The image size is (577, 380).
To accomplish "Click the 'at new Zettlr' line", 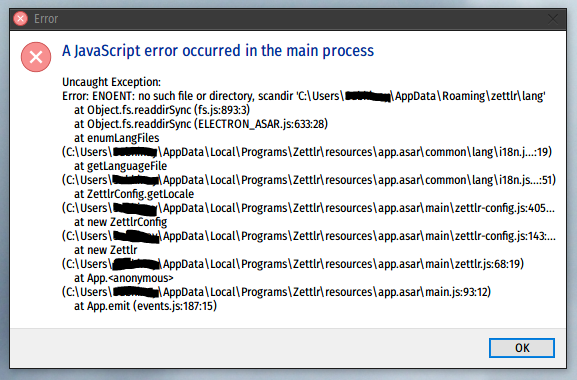I will [106, 250].
